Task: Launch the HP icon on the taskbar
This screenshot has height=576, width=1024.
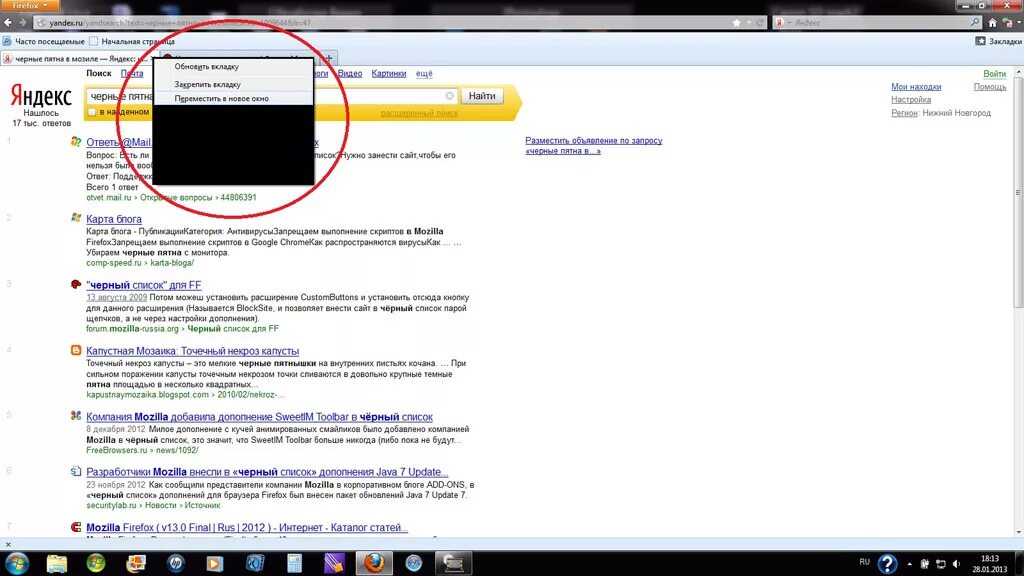Action: (x=176, y=563)
